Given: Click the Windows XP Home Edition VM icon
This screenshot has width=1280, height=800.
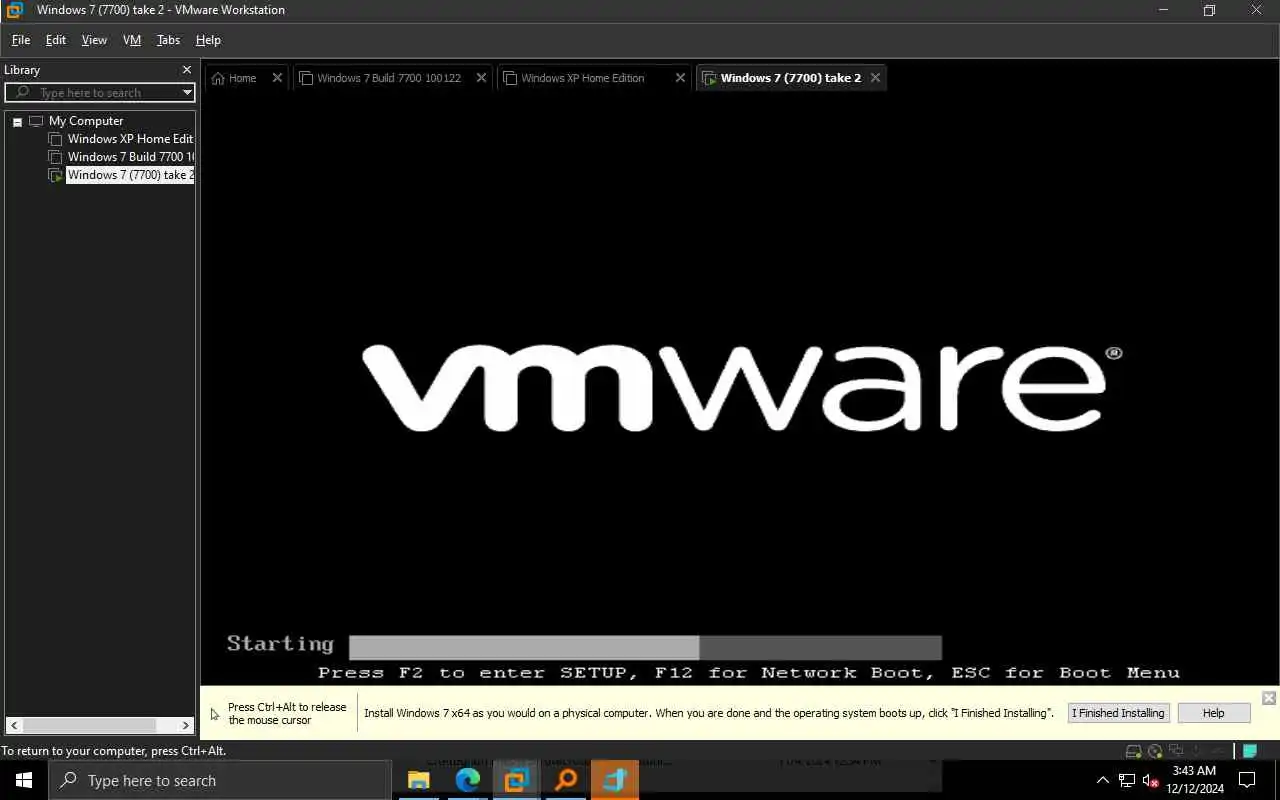Looking at the screenshot, I should click(x=55, y=139).
